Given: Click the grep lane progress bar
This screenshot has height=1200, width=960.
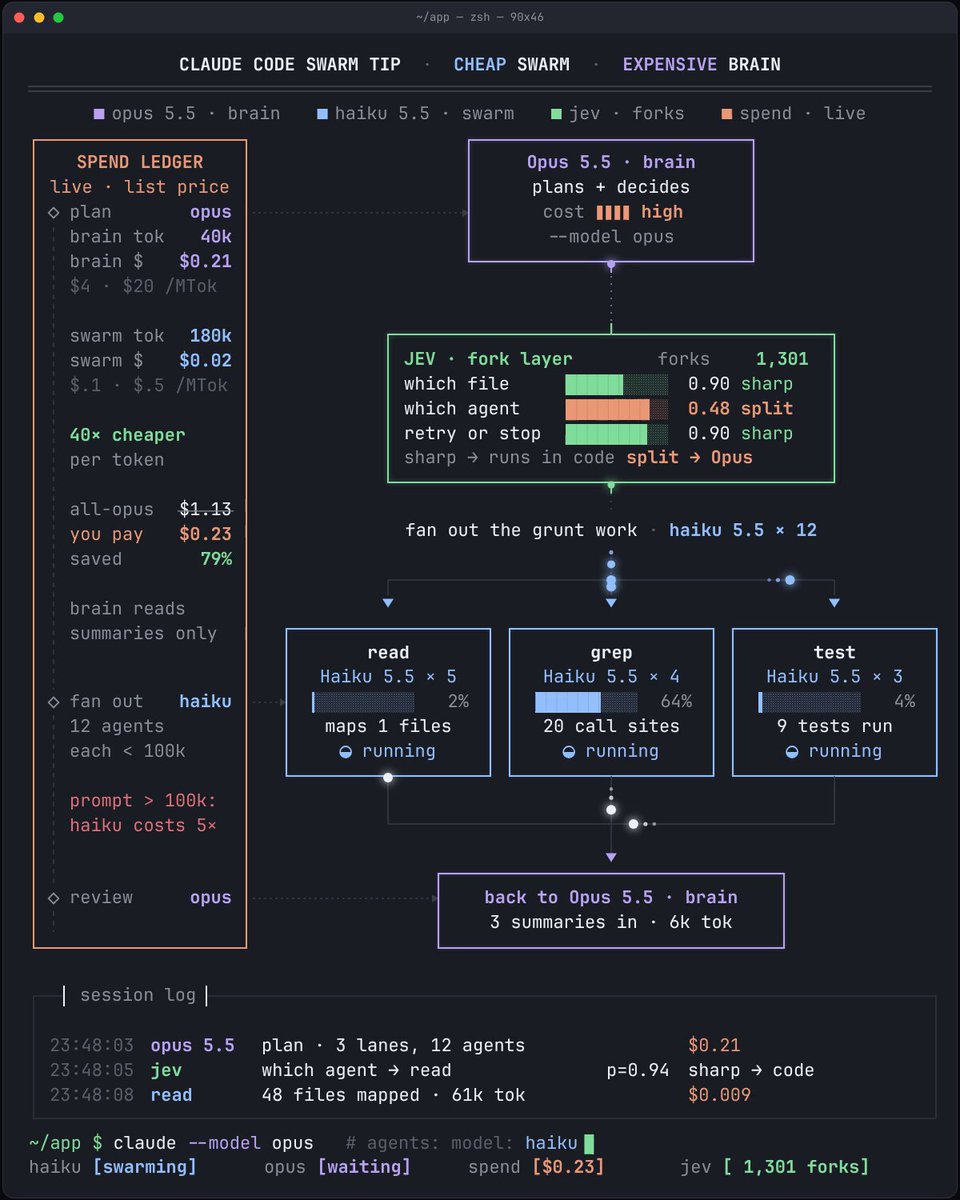Looking at the screenshot, I should click(586, 702).
